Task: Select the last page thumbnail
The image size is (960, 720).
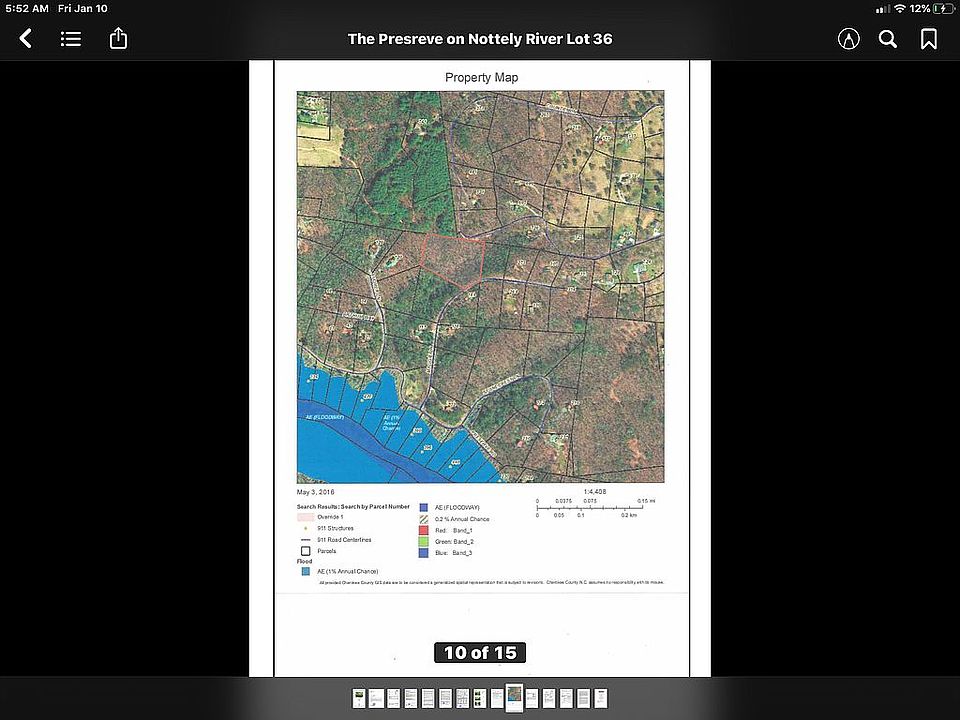Action: (601, 699)
